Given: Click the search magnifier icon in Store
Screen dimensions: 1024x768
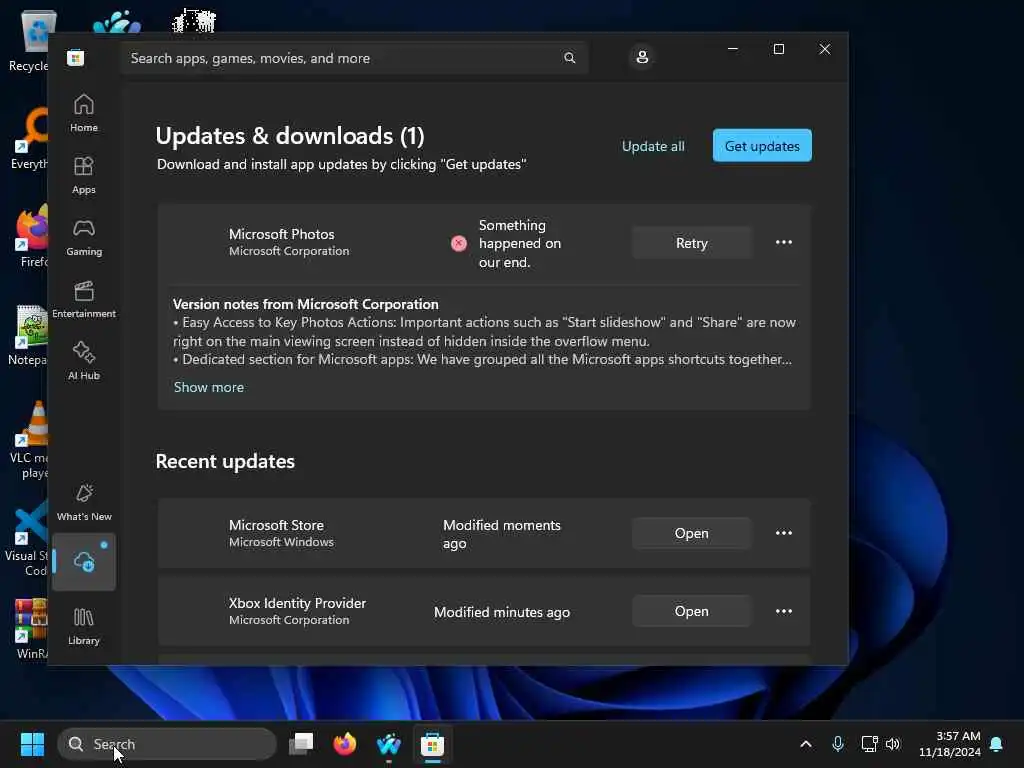Looking at the screenshot, I should 569,58.
